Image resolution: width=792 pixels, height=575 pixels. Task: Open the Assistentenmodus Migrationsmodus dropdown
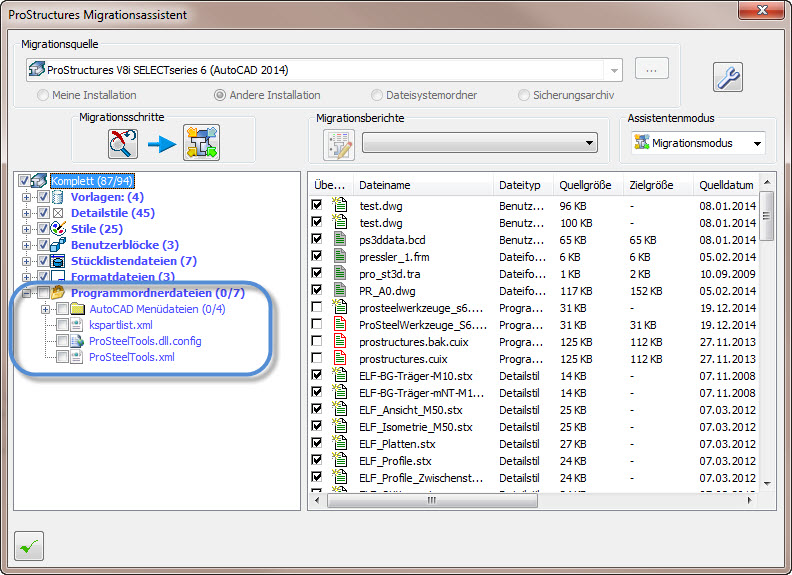[x=757, y=143]
